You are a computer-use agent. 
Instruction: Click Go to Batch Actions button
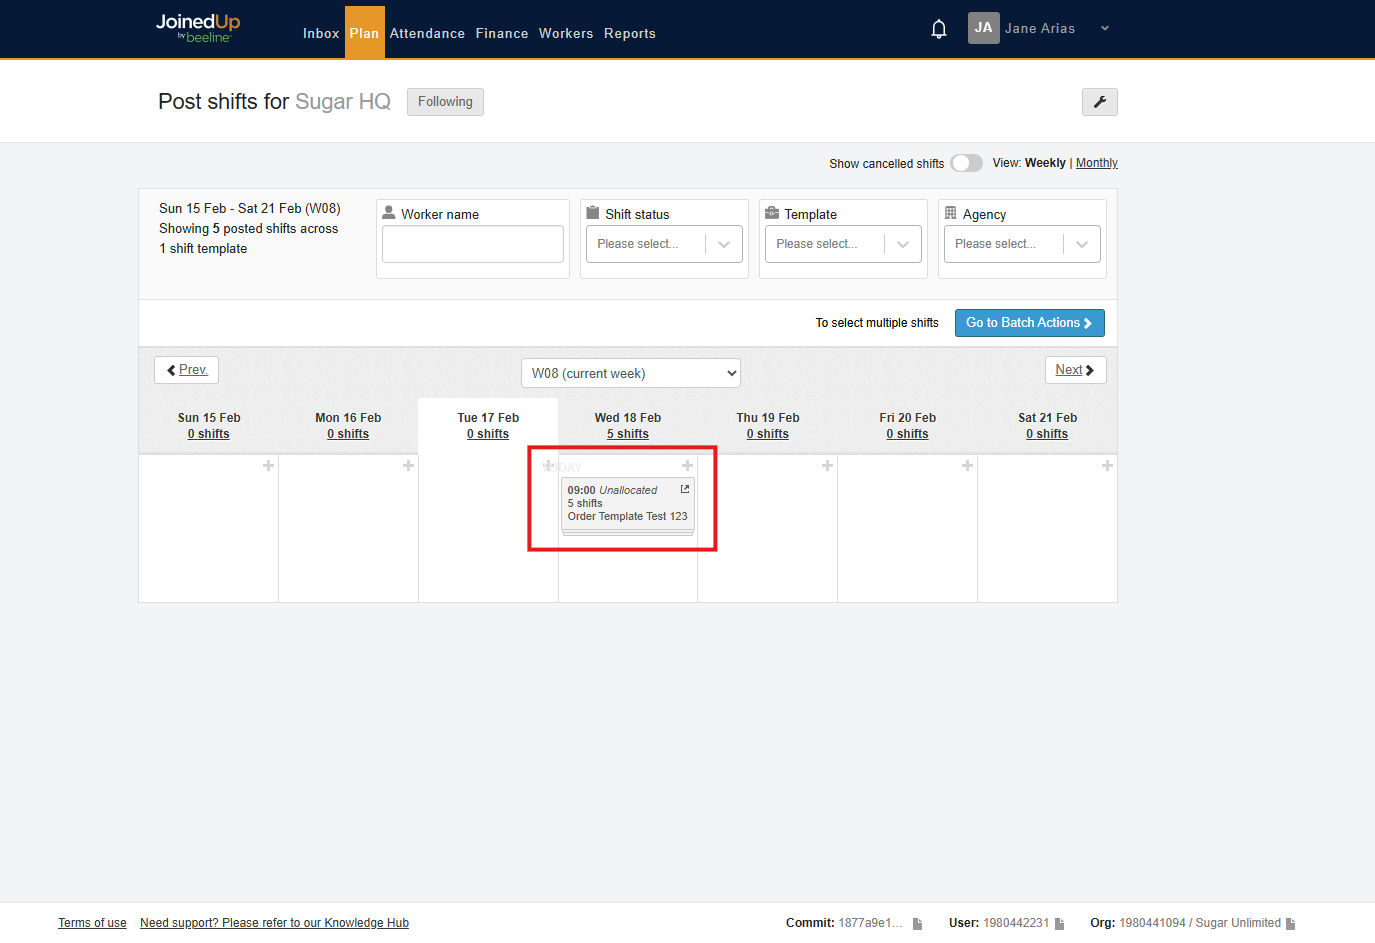[x=1029, y=323]
